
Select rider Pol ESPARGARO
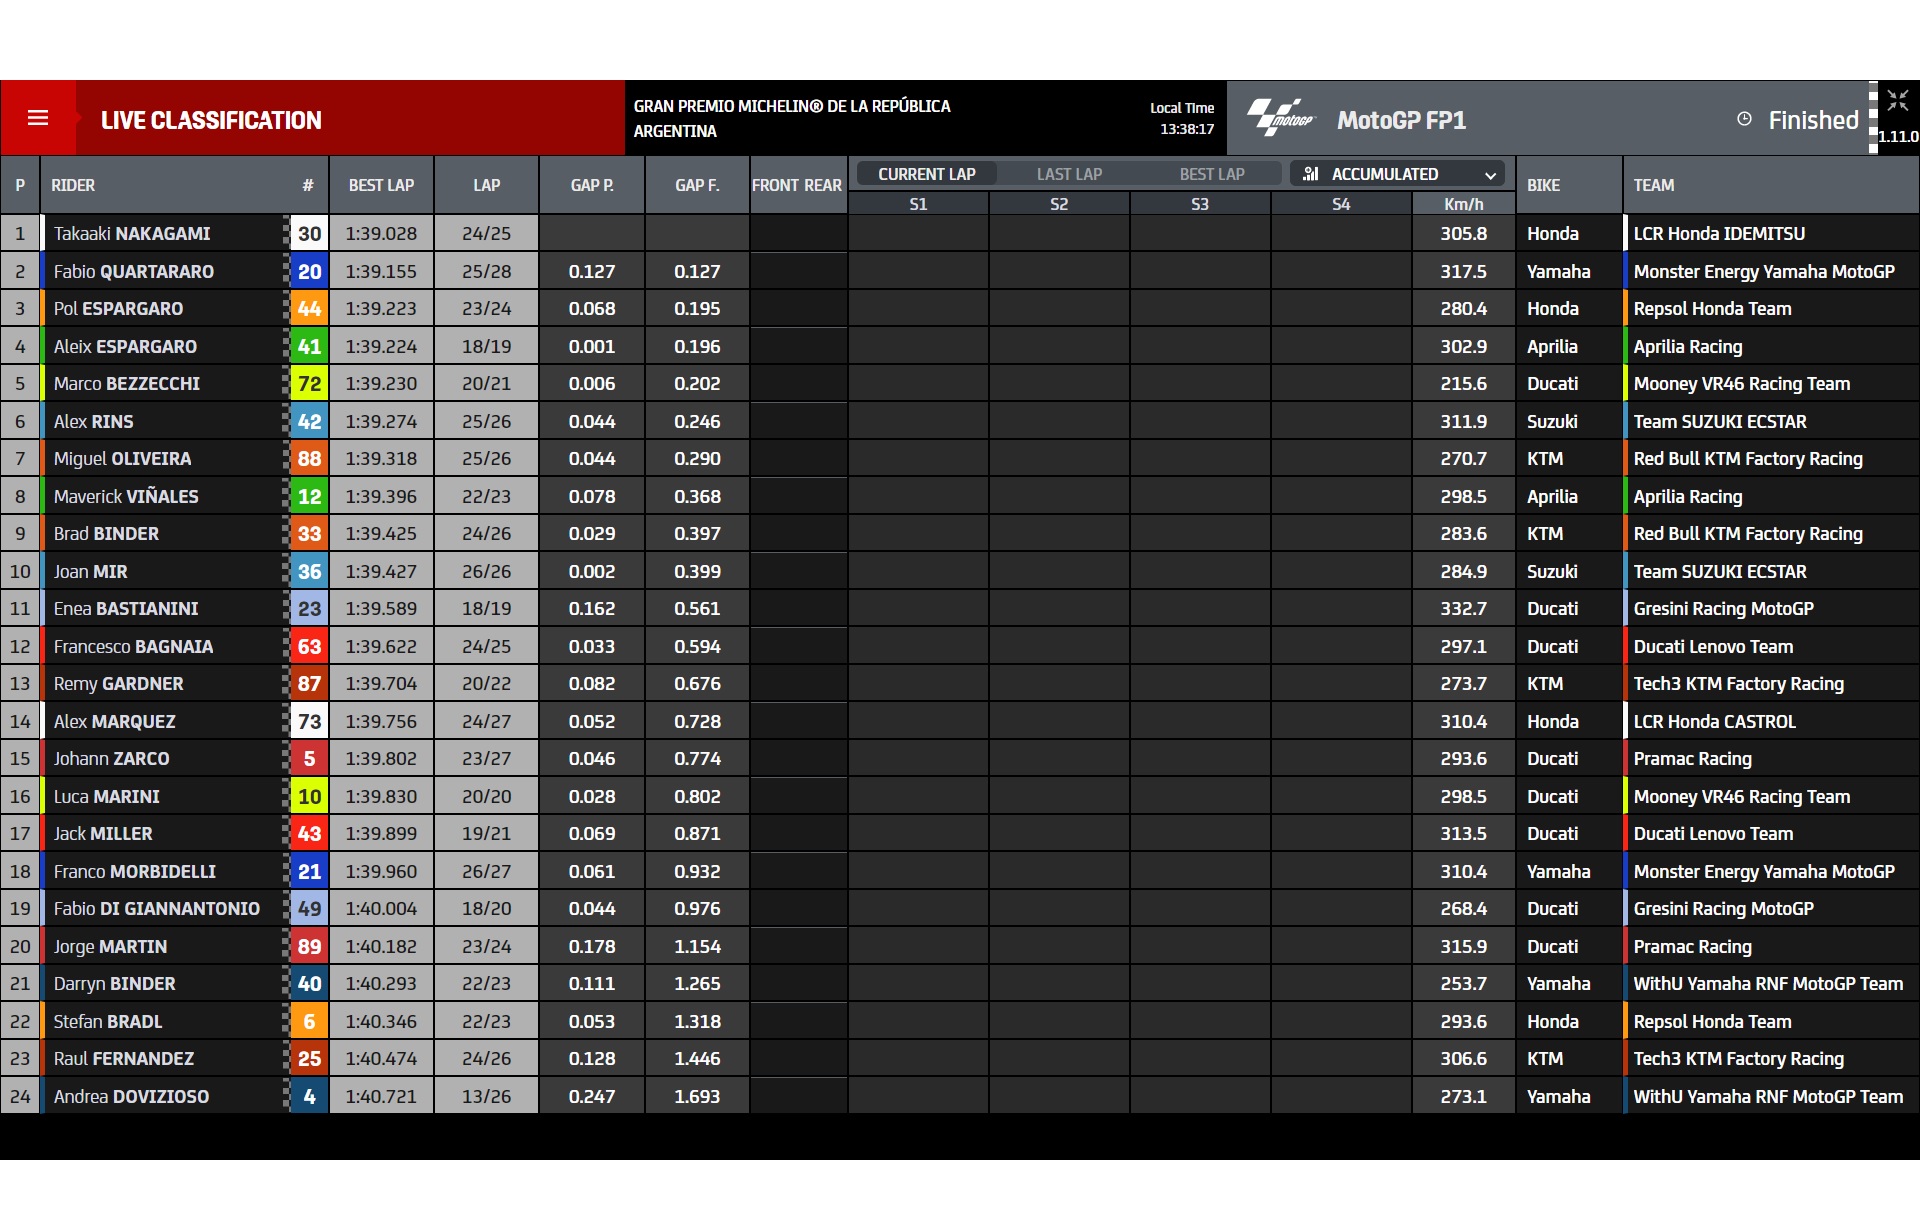(118, 308)
